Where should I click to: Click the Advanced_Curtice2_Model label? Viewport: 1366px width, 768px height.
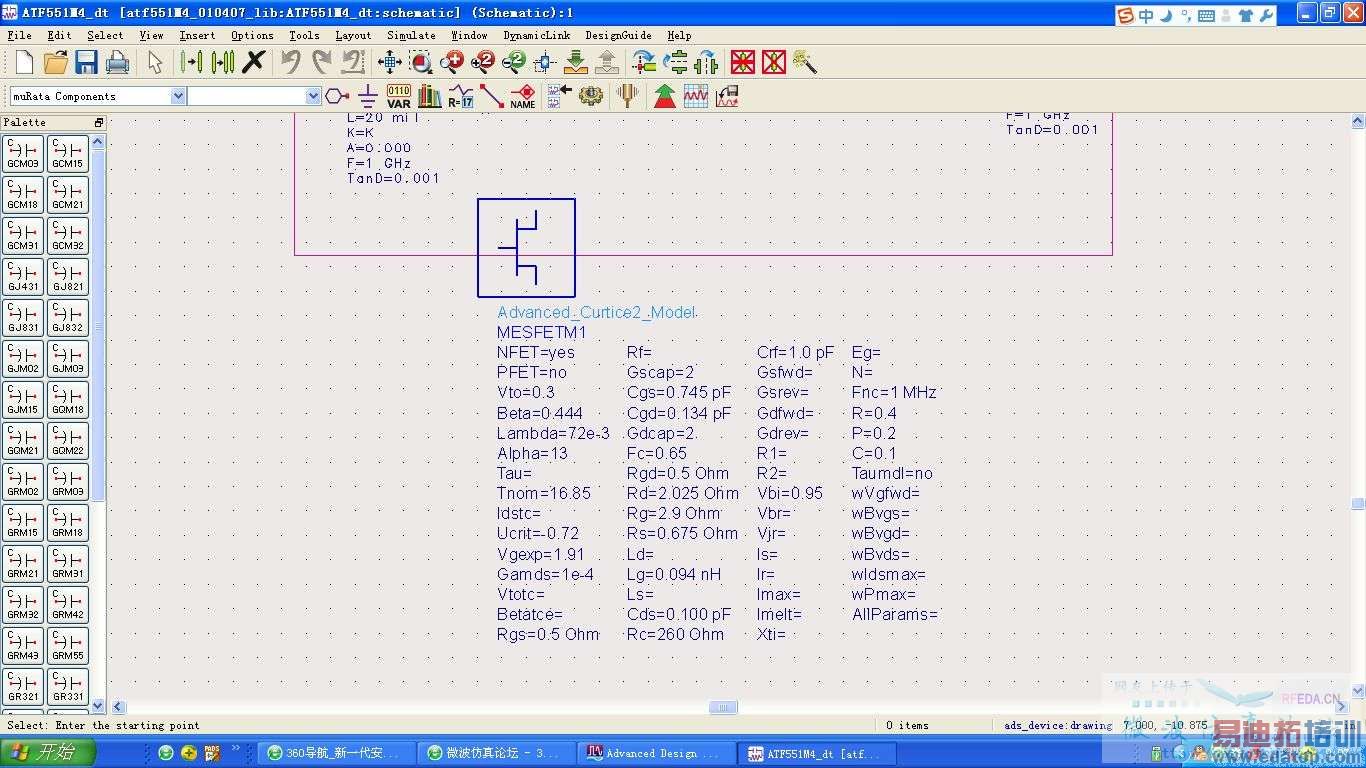597,312
